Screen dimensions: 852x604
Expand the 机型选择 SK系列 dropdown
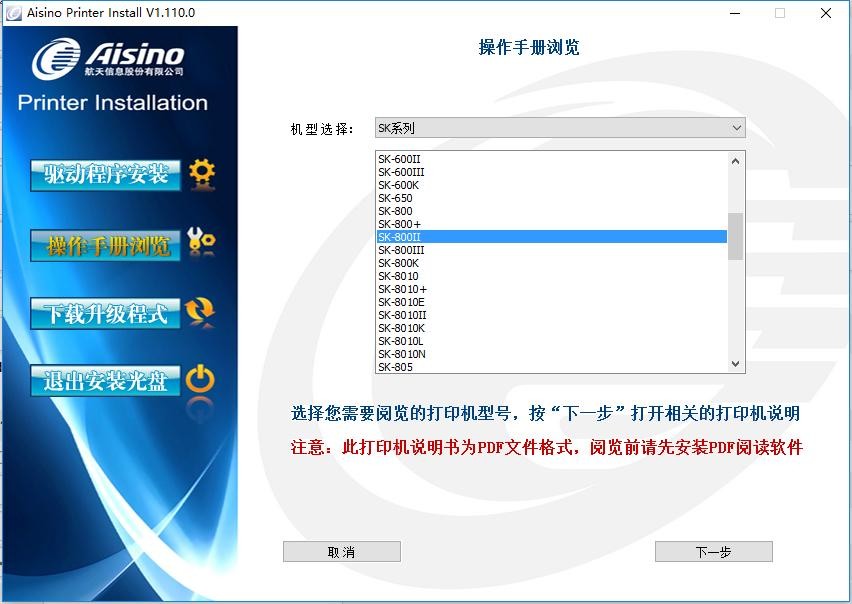[x=560, y=128]
